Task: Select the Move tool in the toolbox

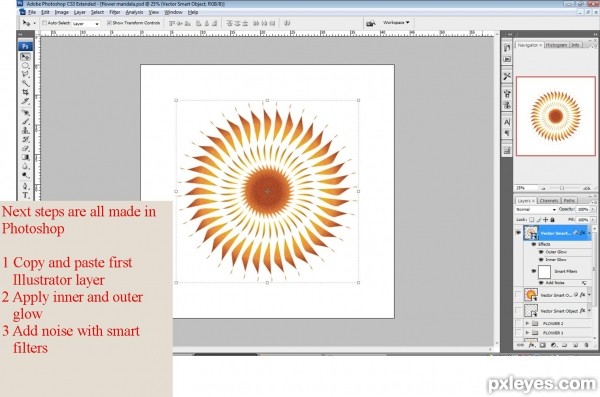Action: (25, 57)
